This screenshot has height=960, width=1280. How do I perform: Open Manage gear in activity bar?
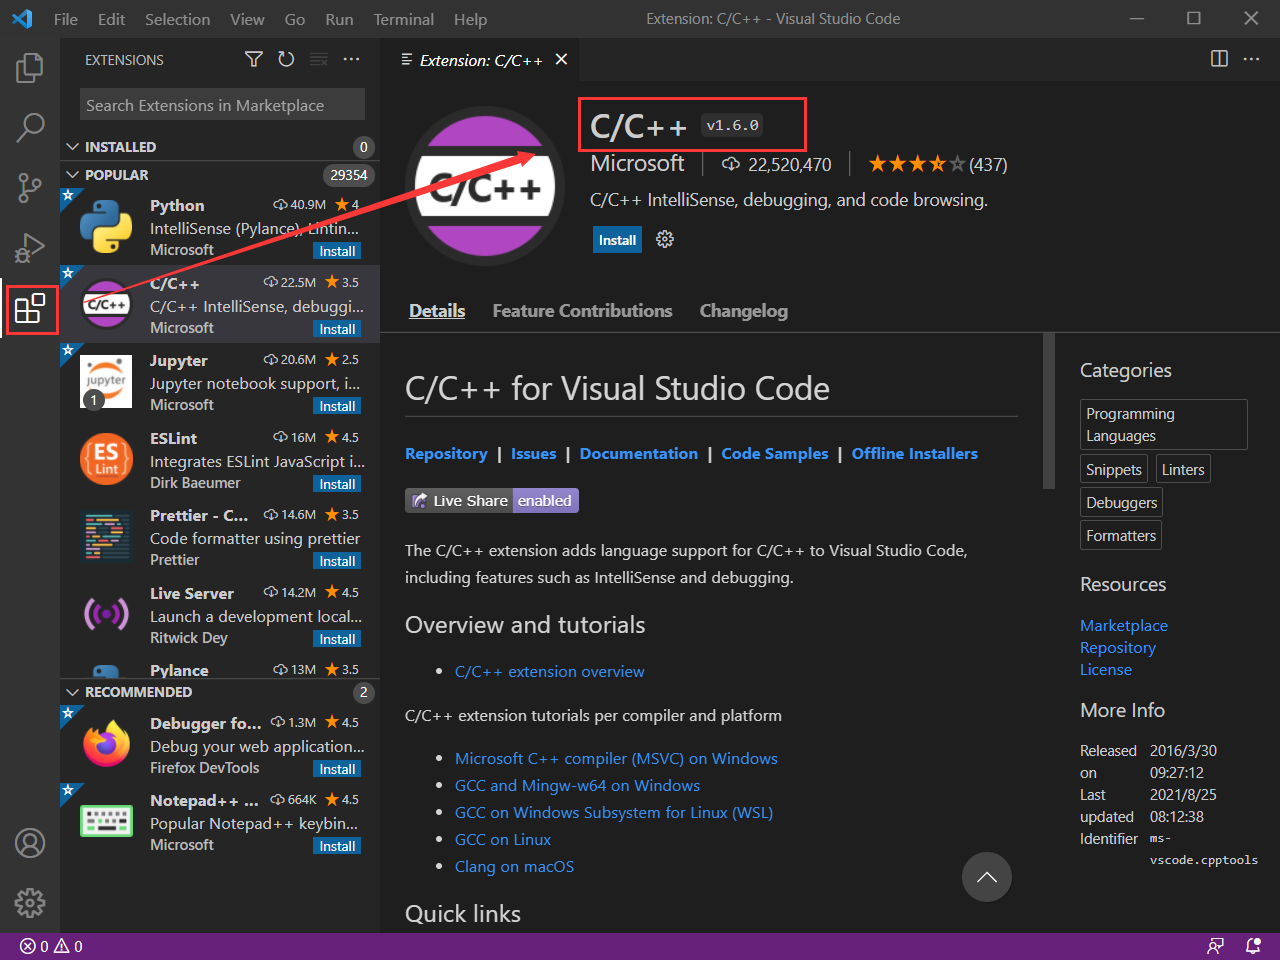pos(30,903)
